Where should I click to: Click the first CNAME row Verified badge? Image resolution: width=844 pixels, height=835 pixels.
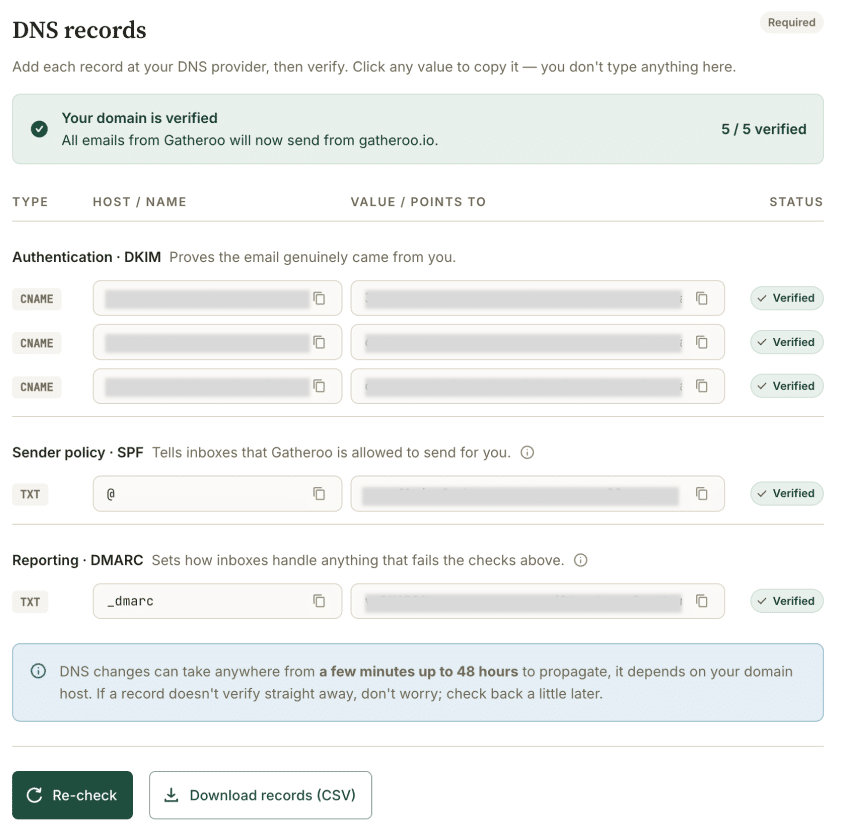[787, 298]
